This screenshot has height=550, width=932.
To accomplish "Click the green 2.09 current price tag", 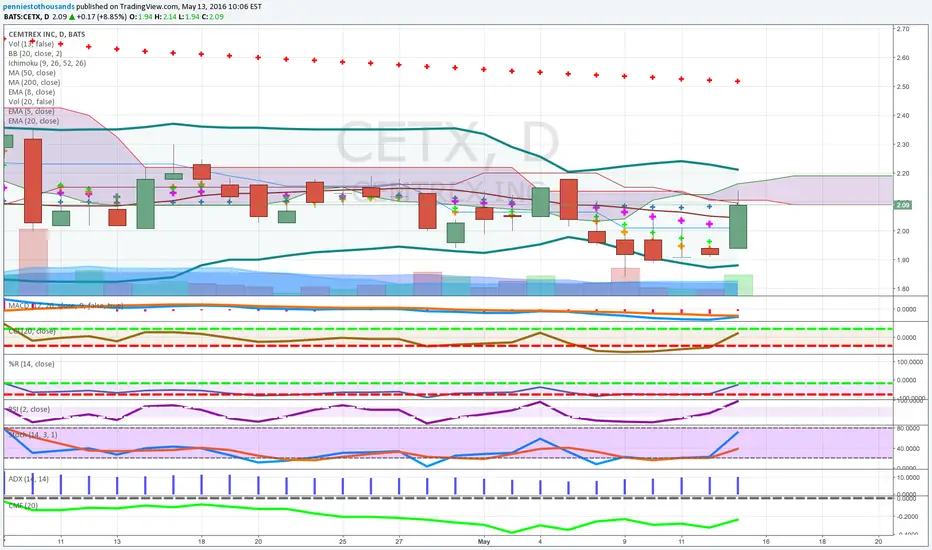I will click(903, 205).
